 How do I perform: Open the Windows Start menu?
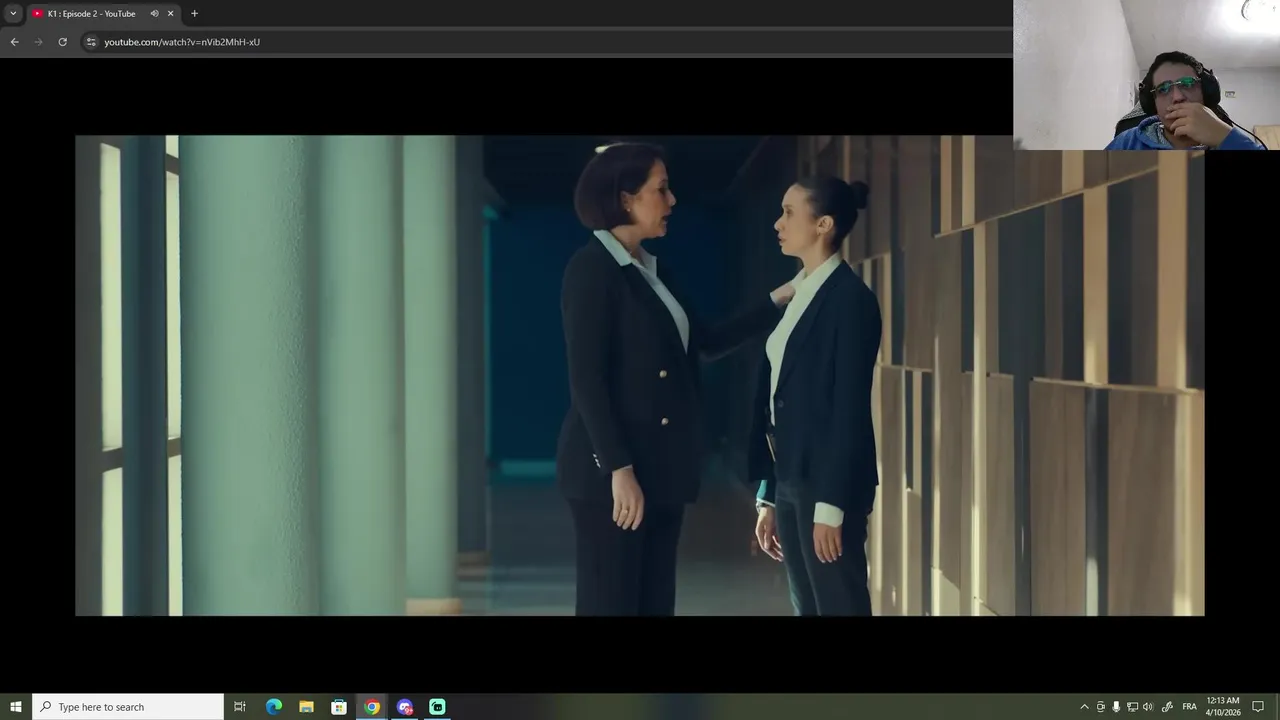pyautogui.click(x=16, y=707)
